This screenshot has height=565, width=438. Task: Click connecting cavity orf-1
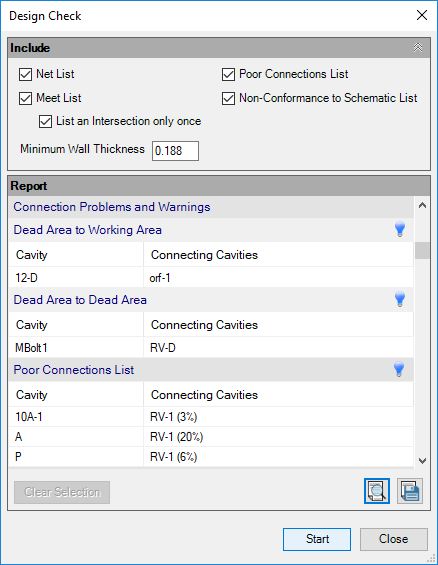click(x=278, y=277)
